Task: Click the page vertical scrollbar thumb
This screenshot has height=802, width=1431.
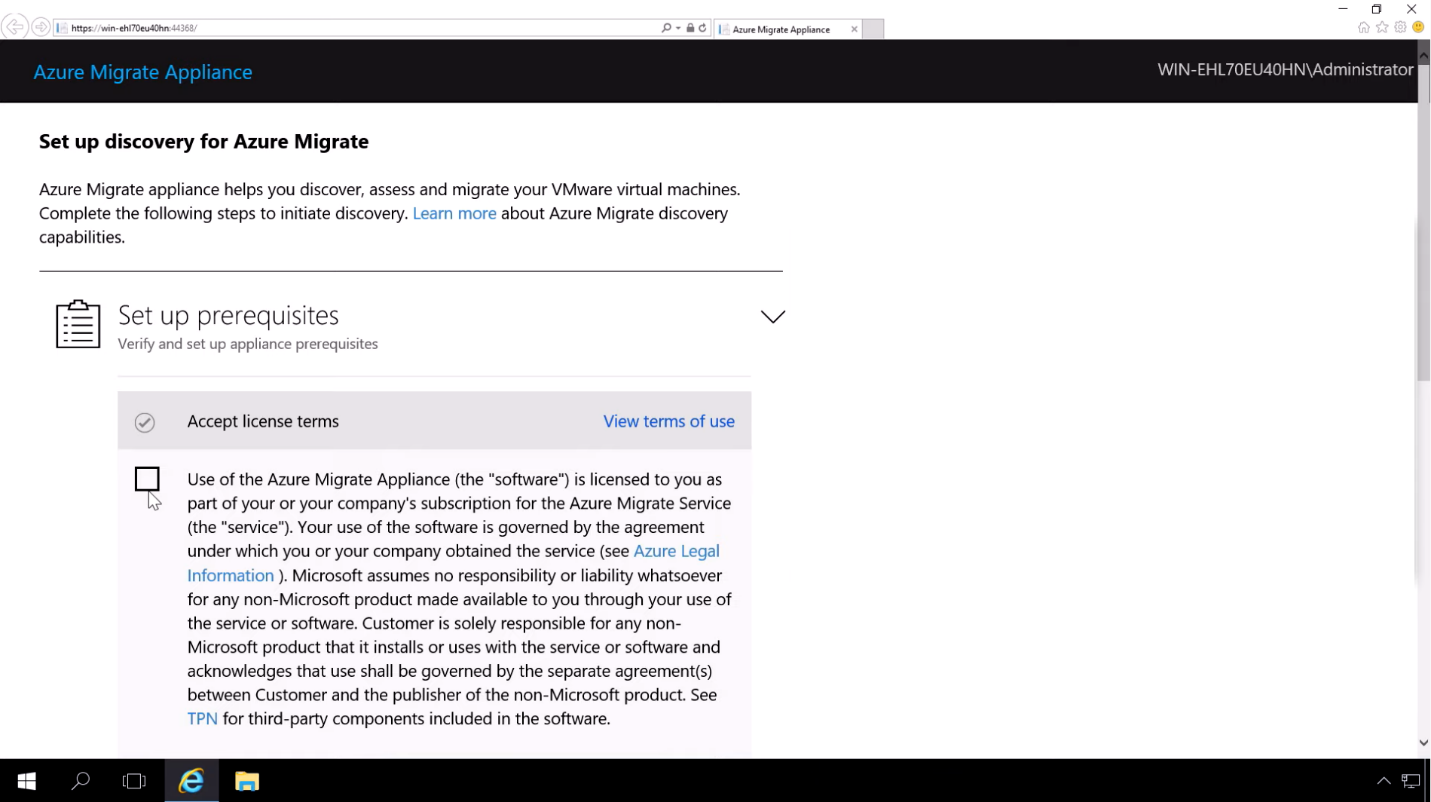Action: tap(1424, 225)
